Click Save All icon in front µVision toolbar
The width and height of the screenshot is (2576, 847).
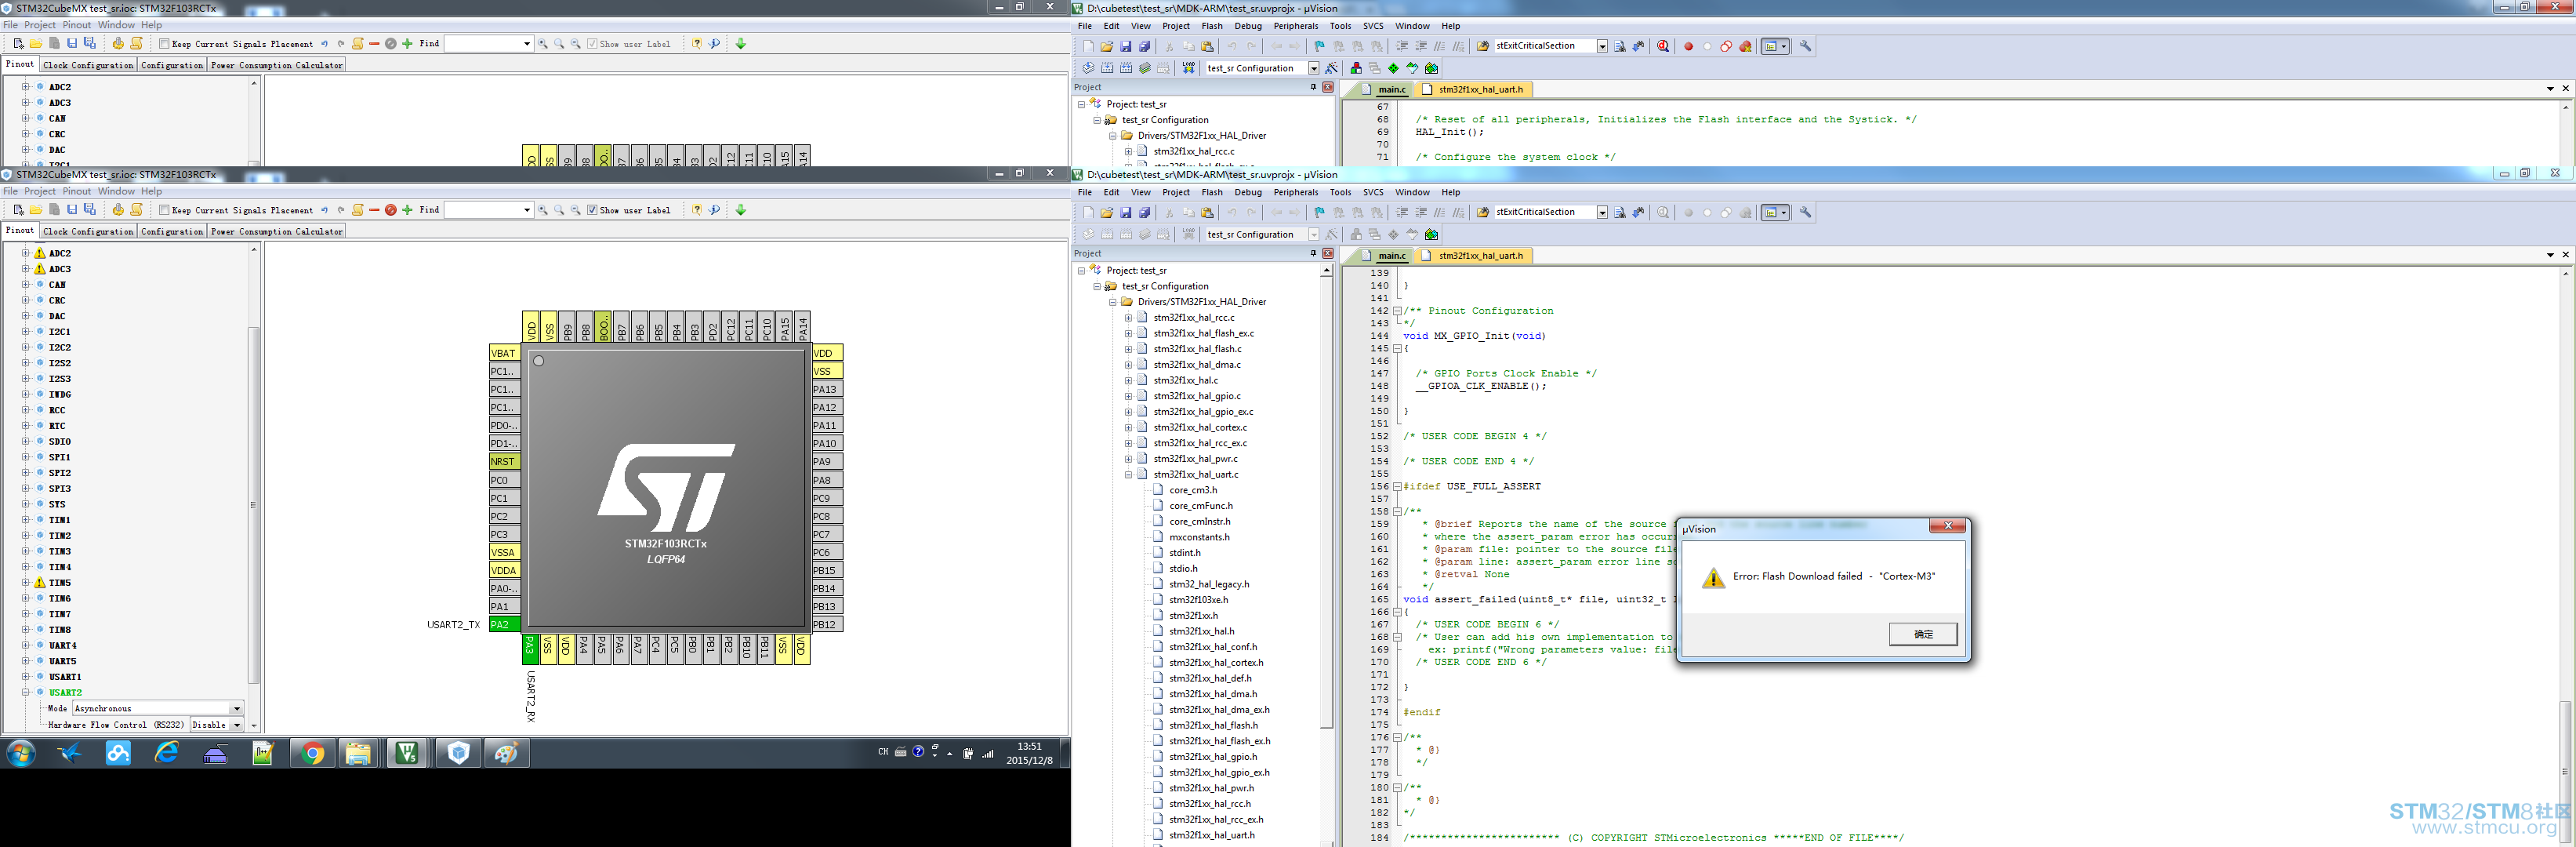(1145, 212)
